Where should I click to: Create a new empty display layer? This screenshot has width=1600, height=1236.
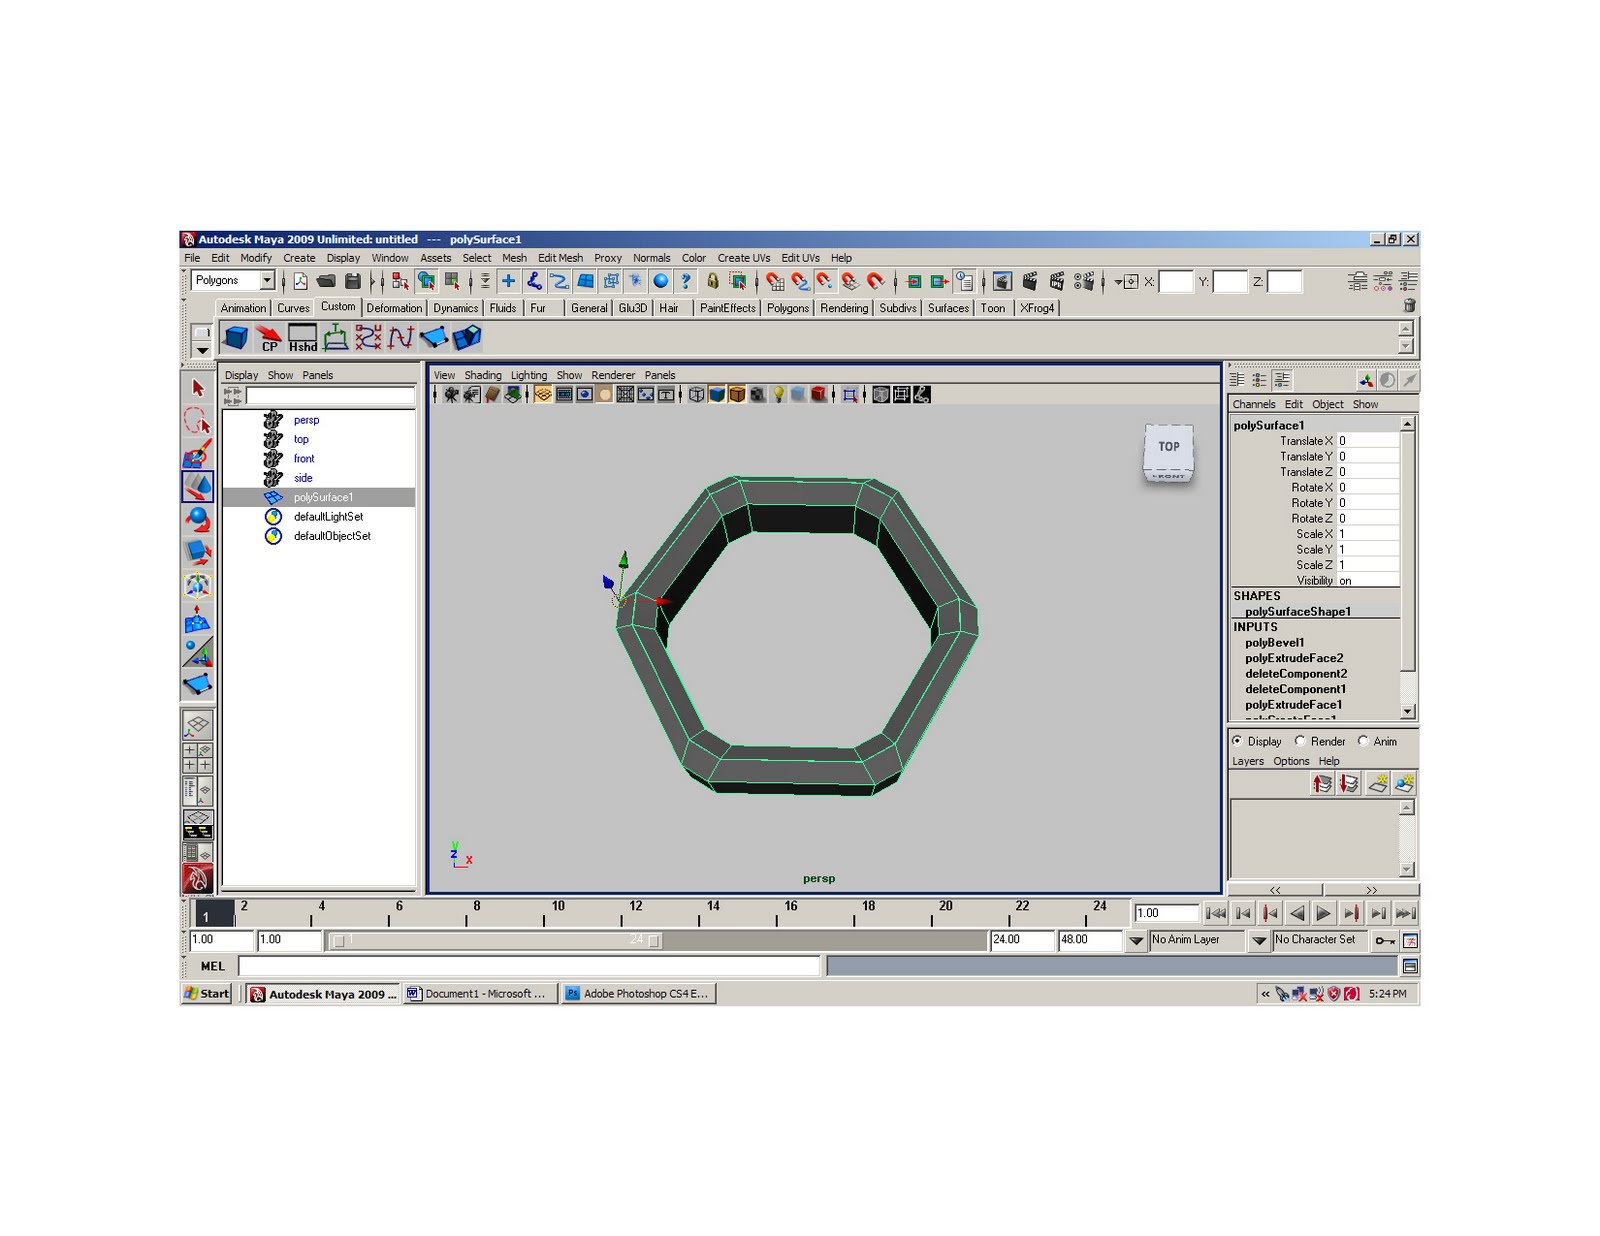tap(1378, 784)
